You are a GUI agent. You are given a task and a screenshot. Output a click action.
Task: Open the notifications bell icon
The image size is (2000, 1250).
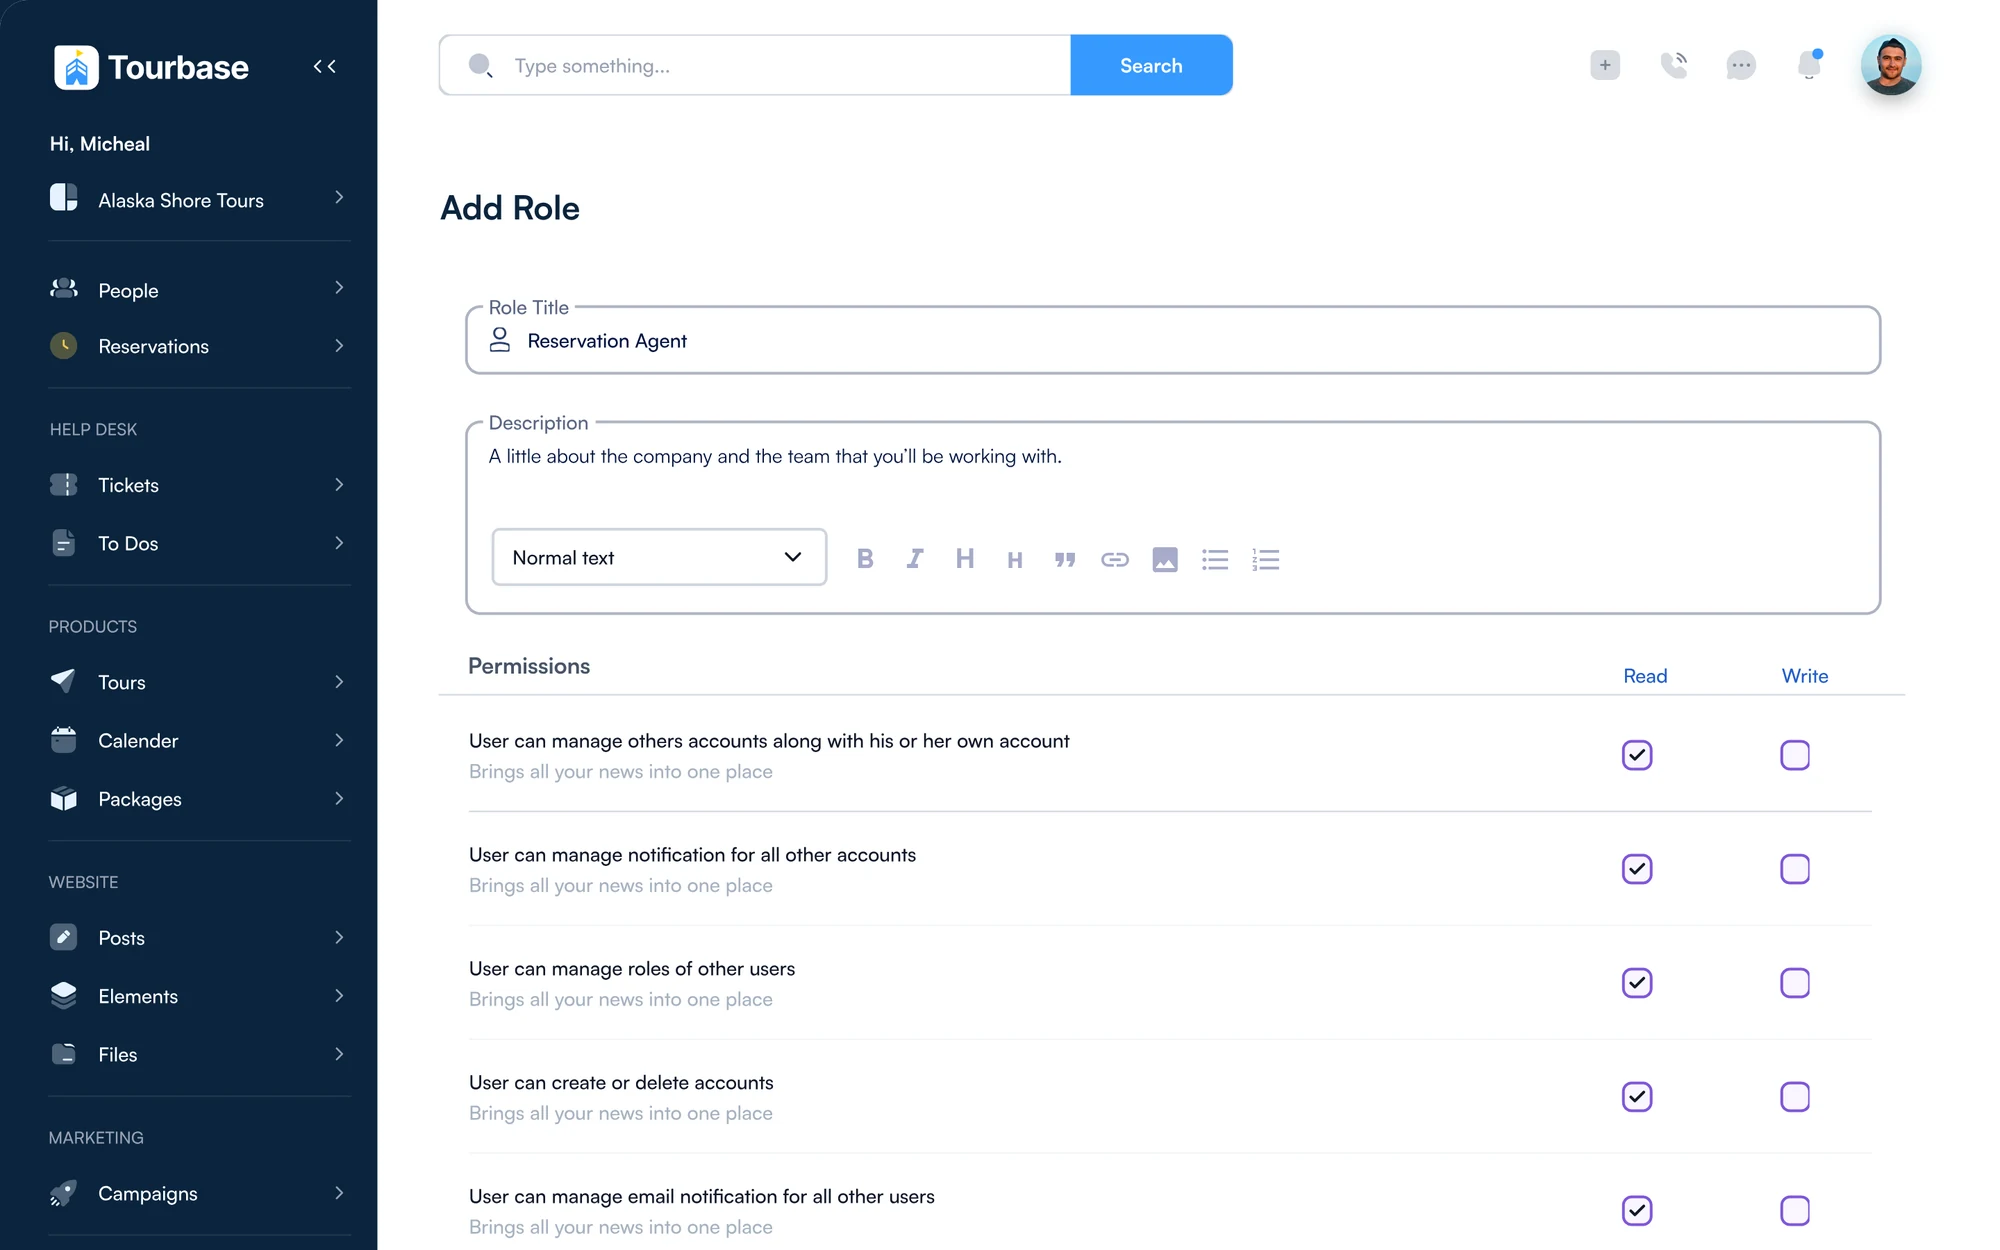1809,64
